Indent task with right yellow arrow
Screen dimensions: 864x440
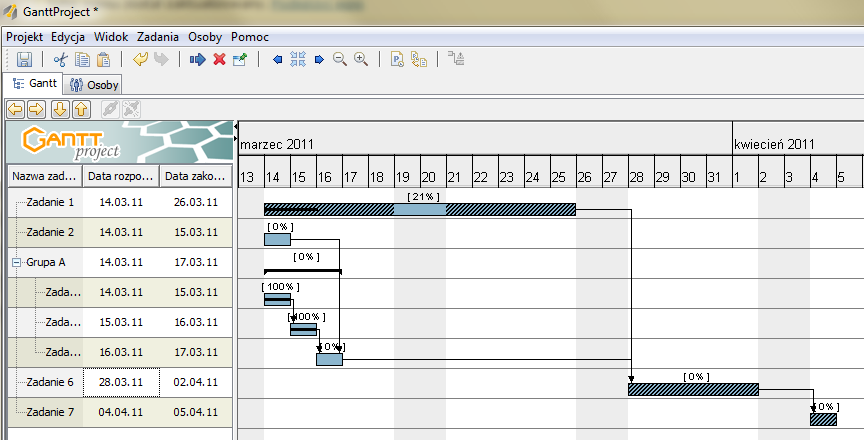(36, 108)
